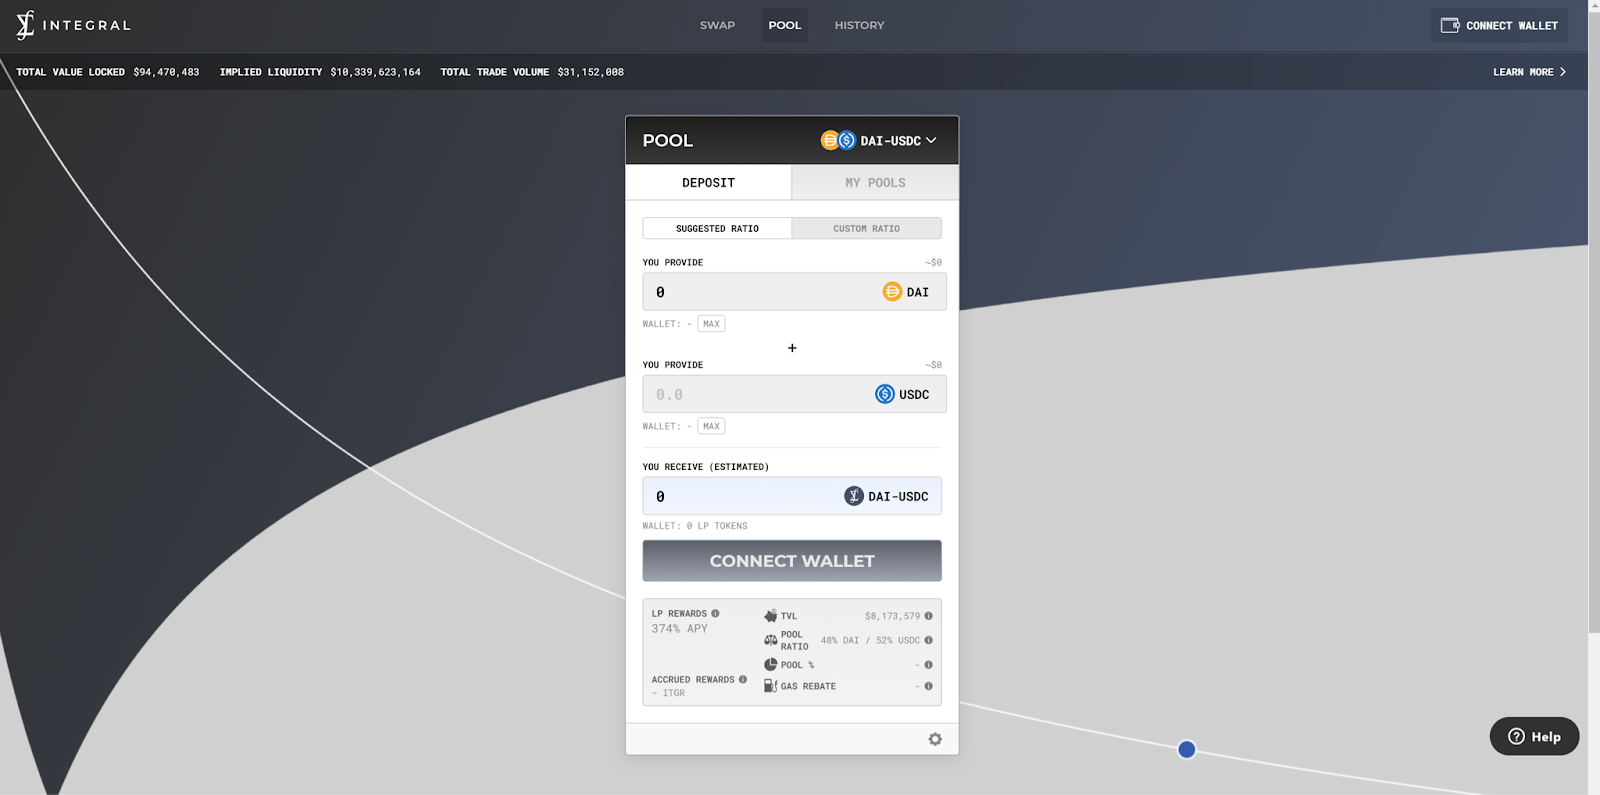Image resolution: width=1600 pixels, height=795 pixels.
Task: Click the Total Value Locked $94,470,483 text
Action: [x=108, y=72]
